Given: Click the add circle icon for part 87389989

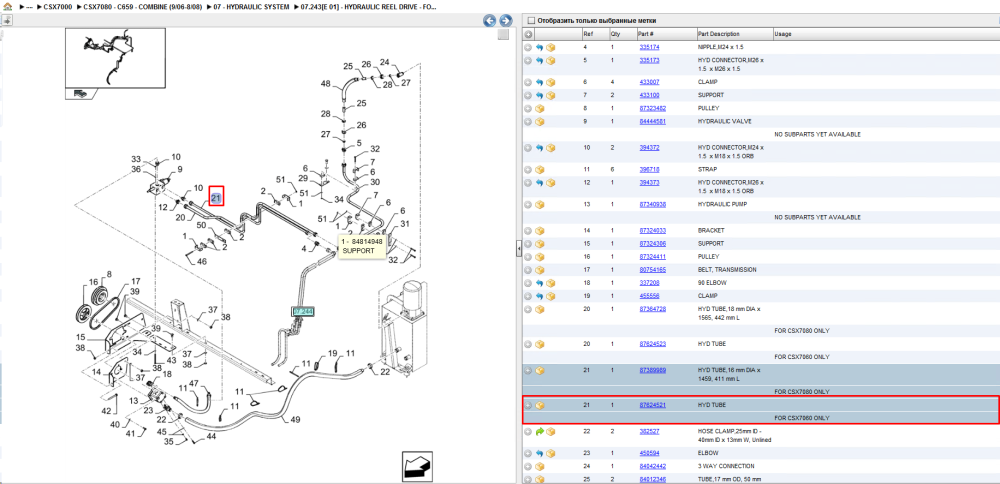Looking at the screenshot, I should coord(528,370).
